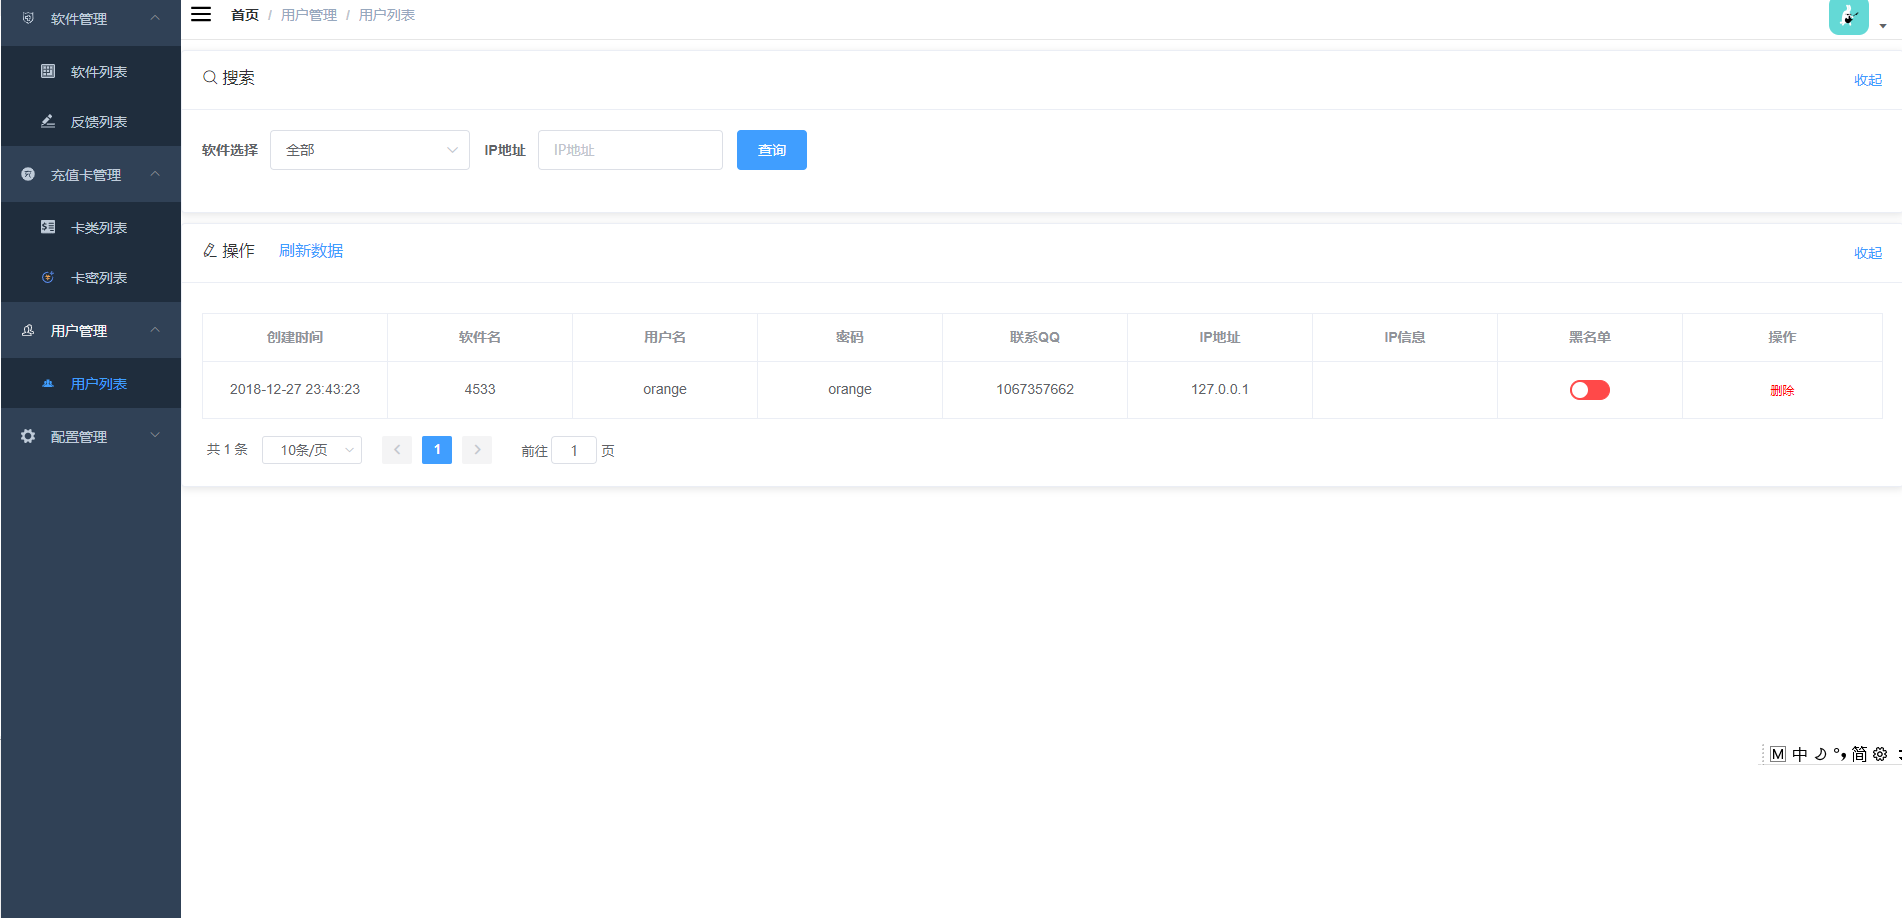Click the hamburger menu icon

[x=201, y=14]
